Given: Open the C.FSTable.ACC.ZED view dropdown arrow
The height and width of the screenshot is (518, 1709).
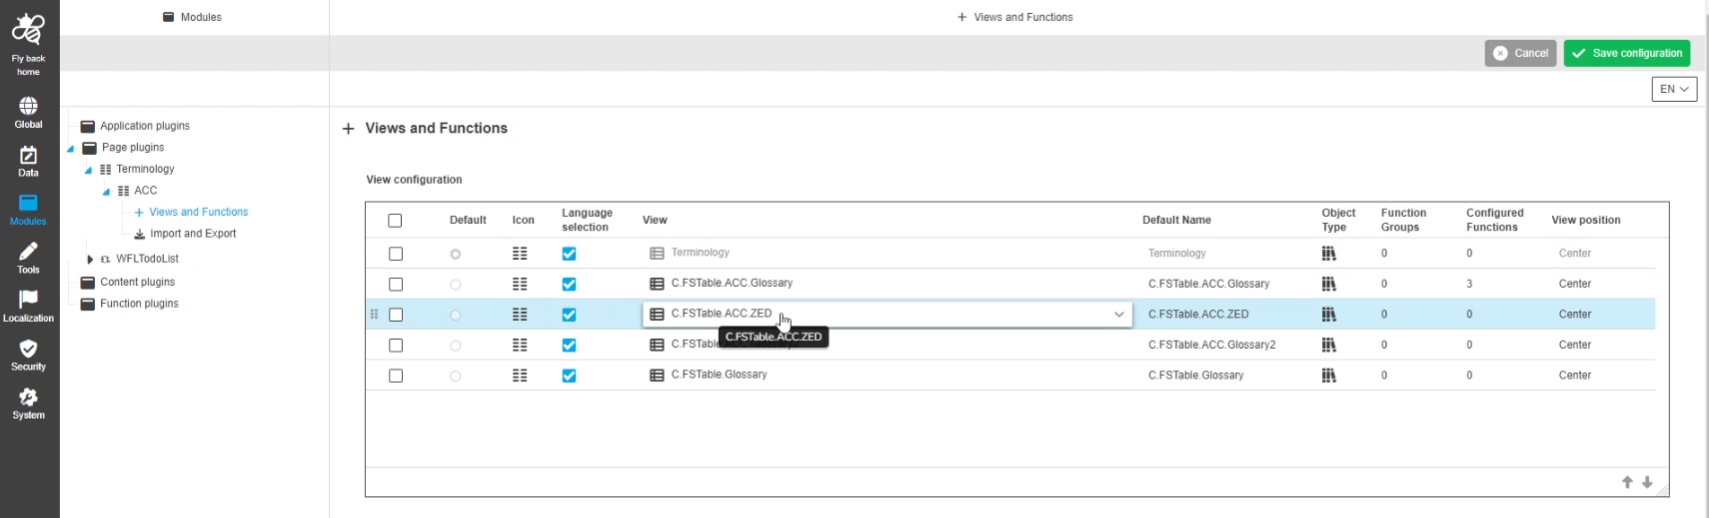Looking at the screenshot, I should tap(1119, 314).
